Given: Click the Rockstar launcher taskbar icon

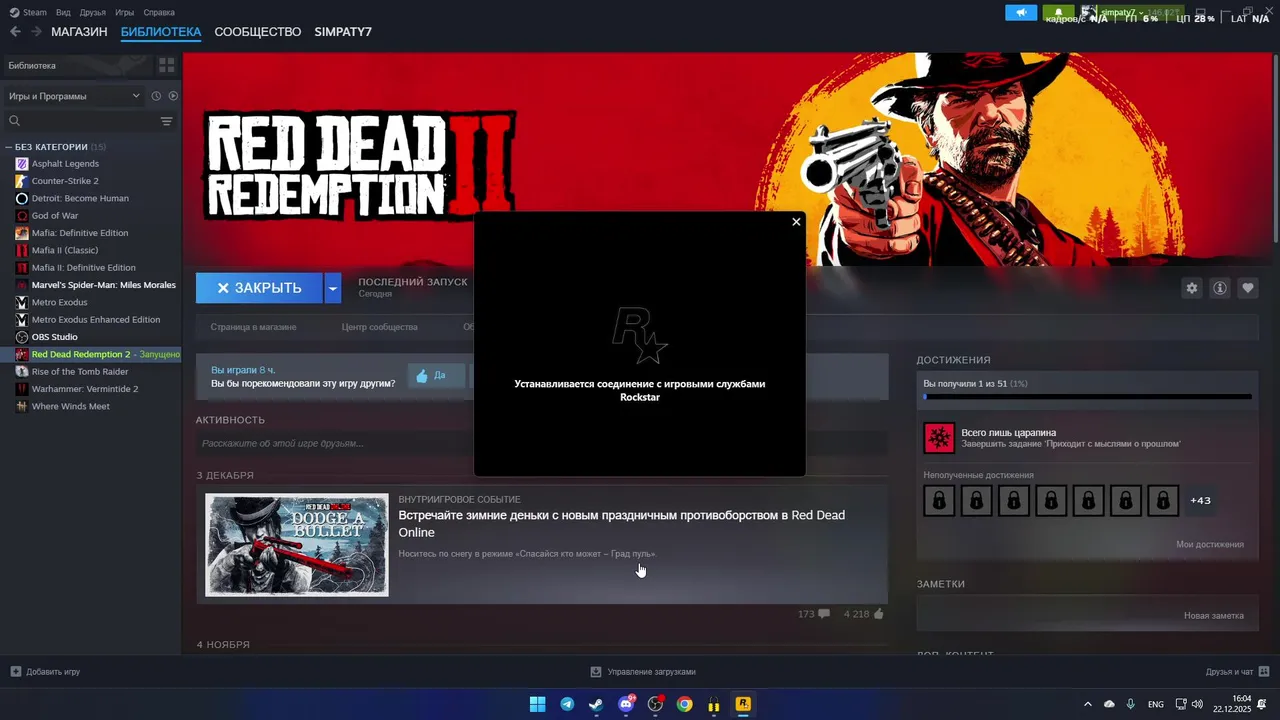Looking at the screenshot, I should tap(743, 704).
